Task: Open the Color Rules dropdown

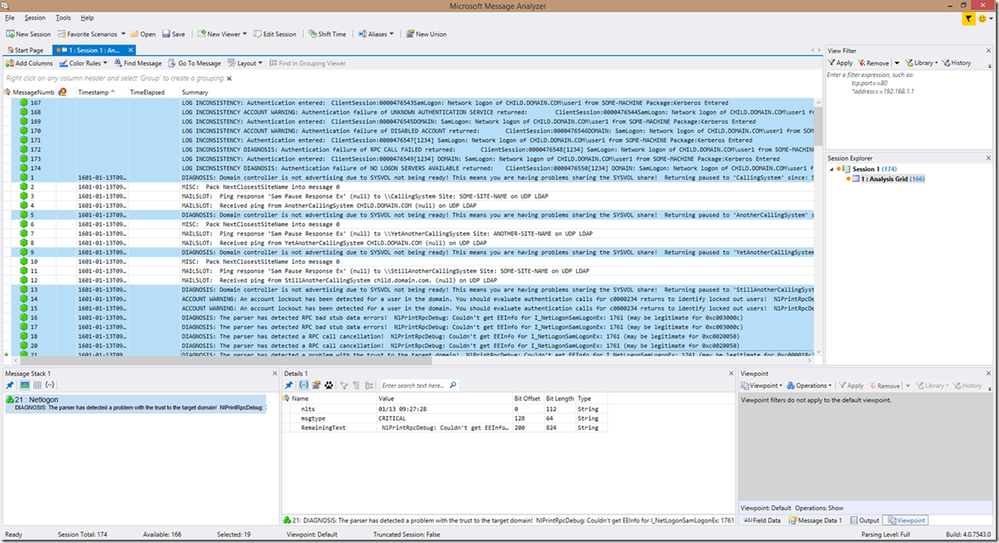Action: coord(83,63)
